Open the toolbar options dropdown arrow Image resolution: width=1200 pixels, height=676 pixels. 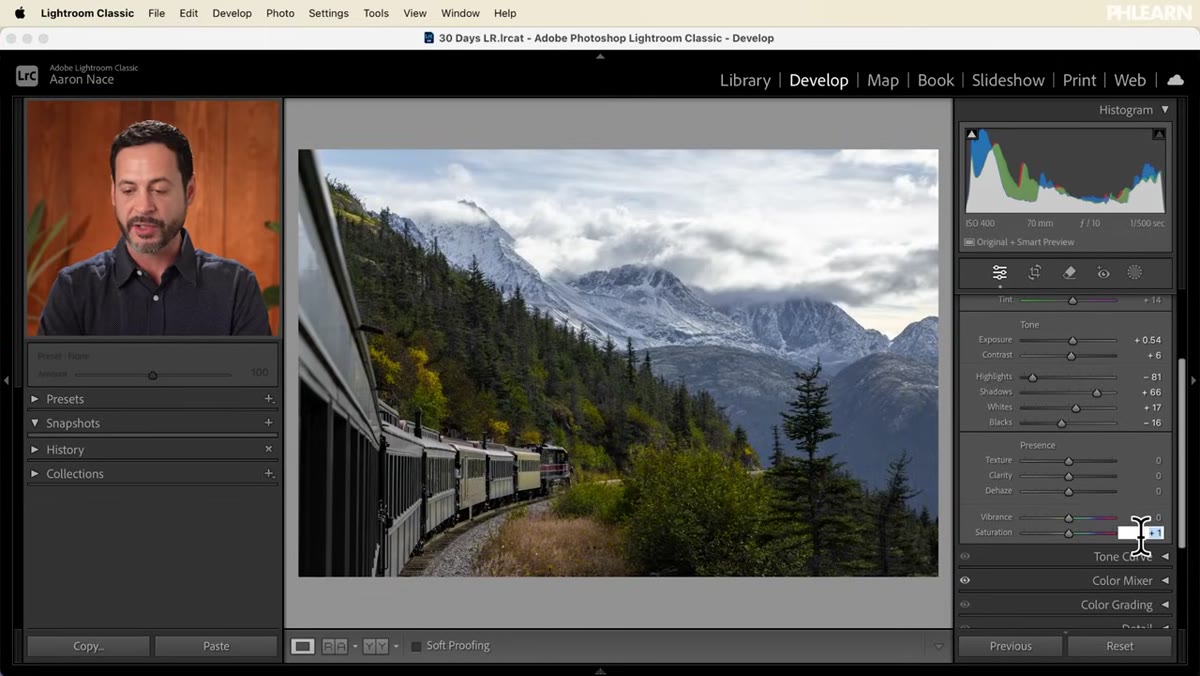[938, 646]
